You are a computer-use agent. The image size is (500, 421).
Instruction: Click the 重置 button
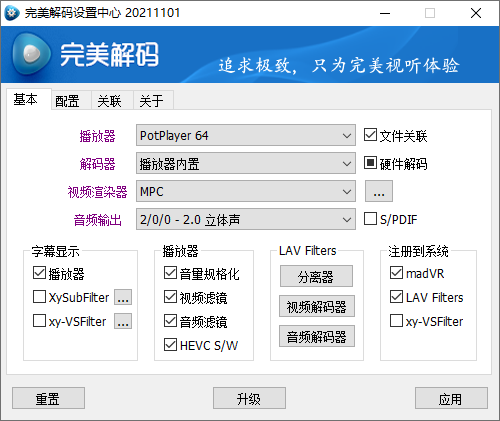pyautogui.click(x=48, y=398)
